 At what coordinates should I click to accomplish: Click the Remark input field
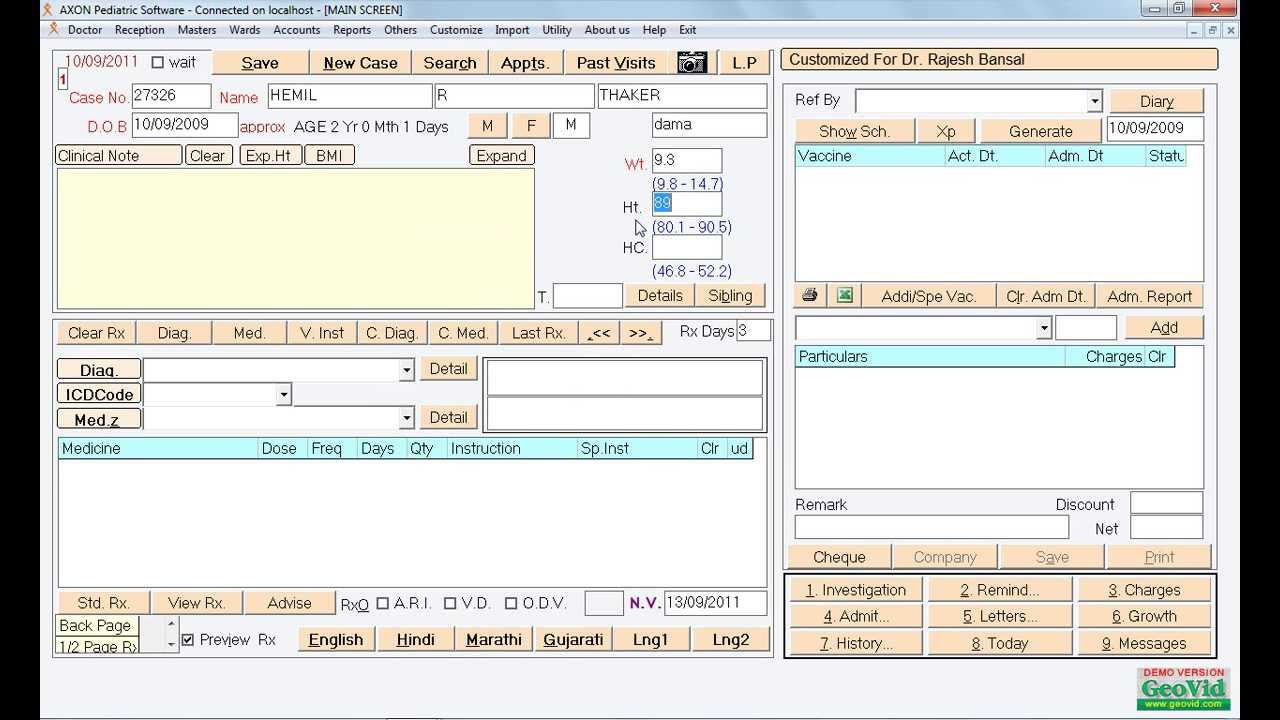pos(931,527)
